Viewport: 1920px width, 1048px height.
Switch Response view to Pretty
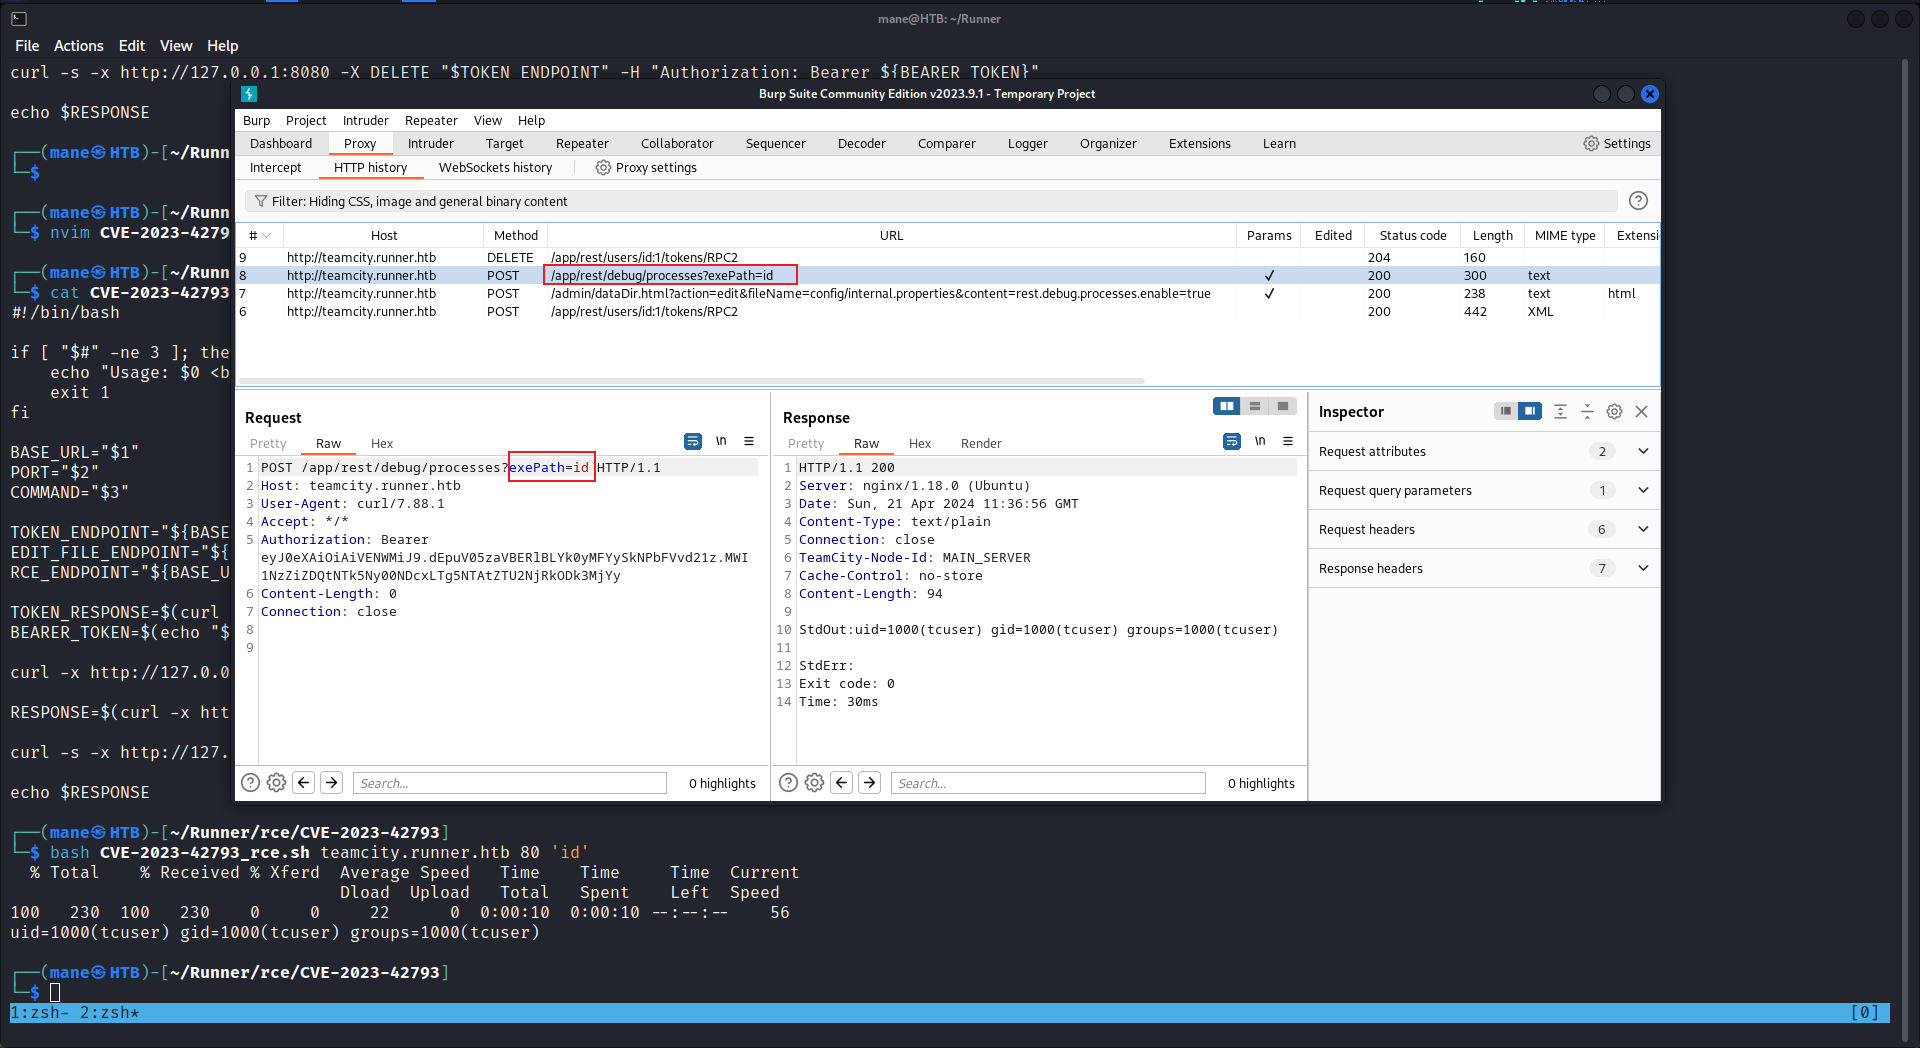click(x=806, y=443)
